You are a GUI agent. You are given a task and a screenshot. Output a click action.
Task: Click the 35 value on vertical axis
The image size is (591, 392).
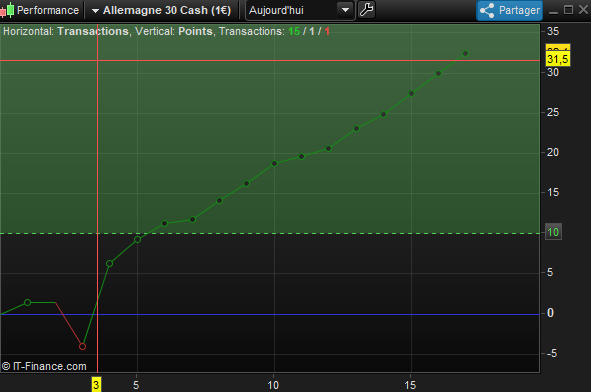(x=553, y=31)
